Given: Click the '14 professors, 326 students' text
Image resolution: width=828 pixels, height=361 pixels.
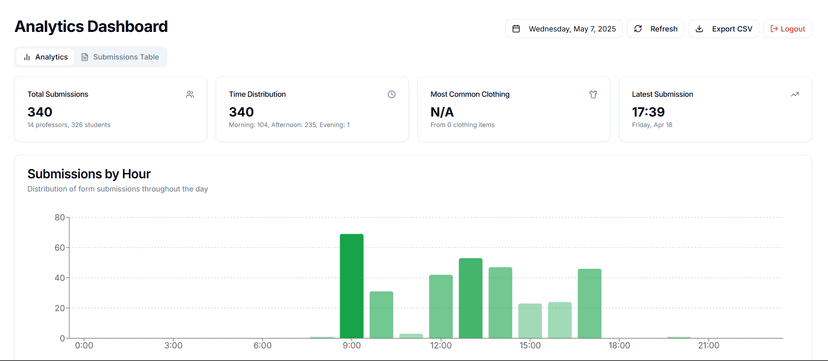Looking at the screenshot, I should (x=69, y=125).
